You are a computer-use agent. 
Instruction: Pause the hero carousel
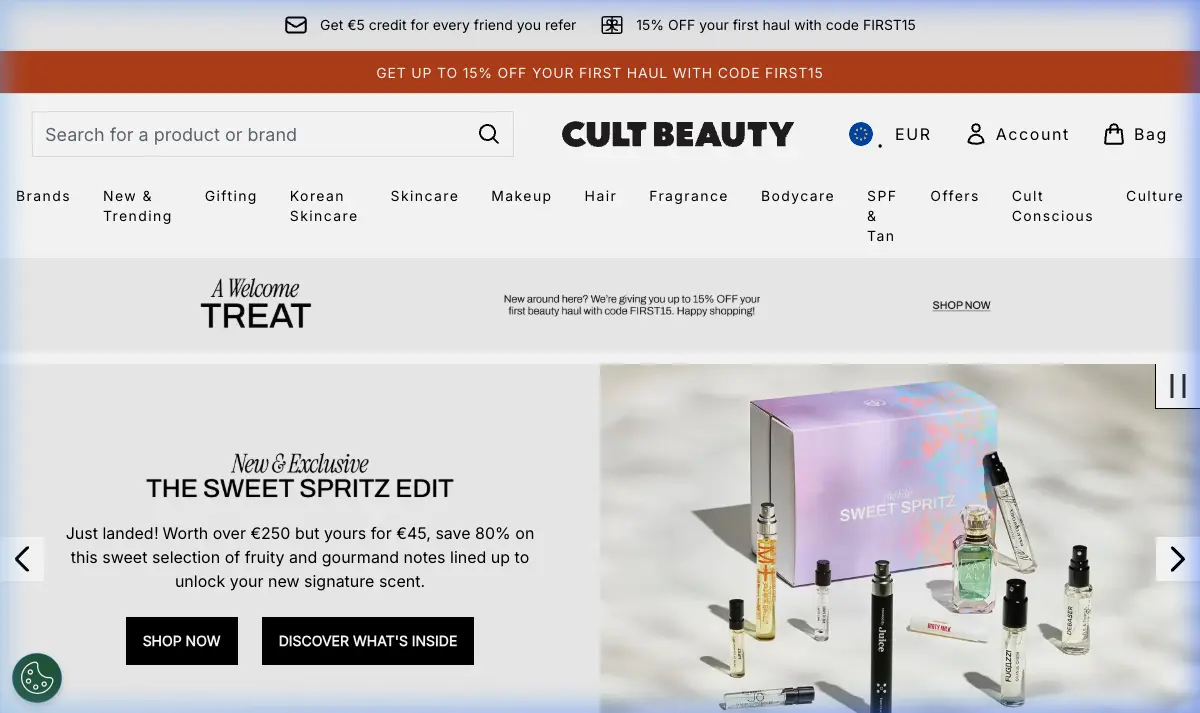[1178, 386]
